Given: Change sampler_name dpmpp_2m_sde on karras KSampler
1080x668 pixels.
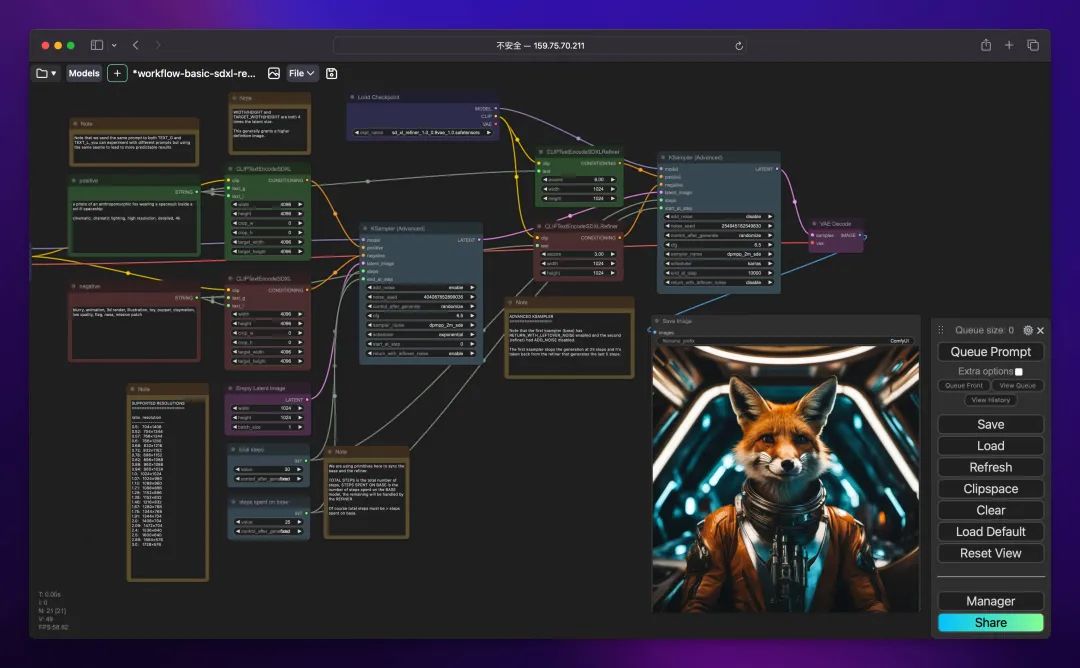Looking at the screenshot, I should (x=718, y=254).
